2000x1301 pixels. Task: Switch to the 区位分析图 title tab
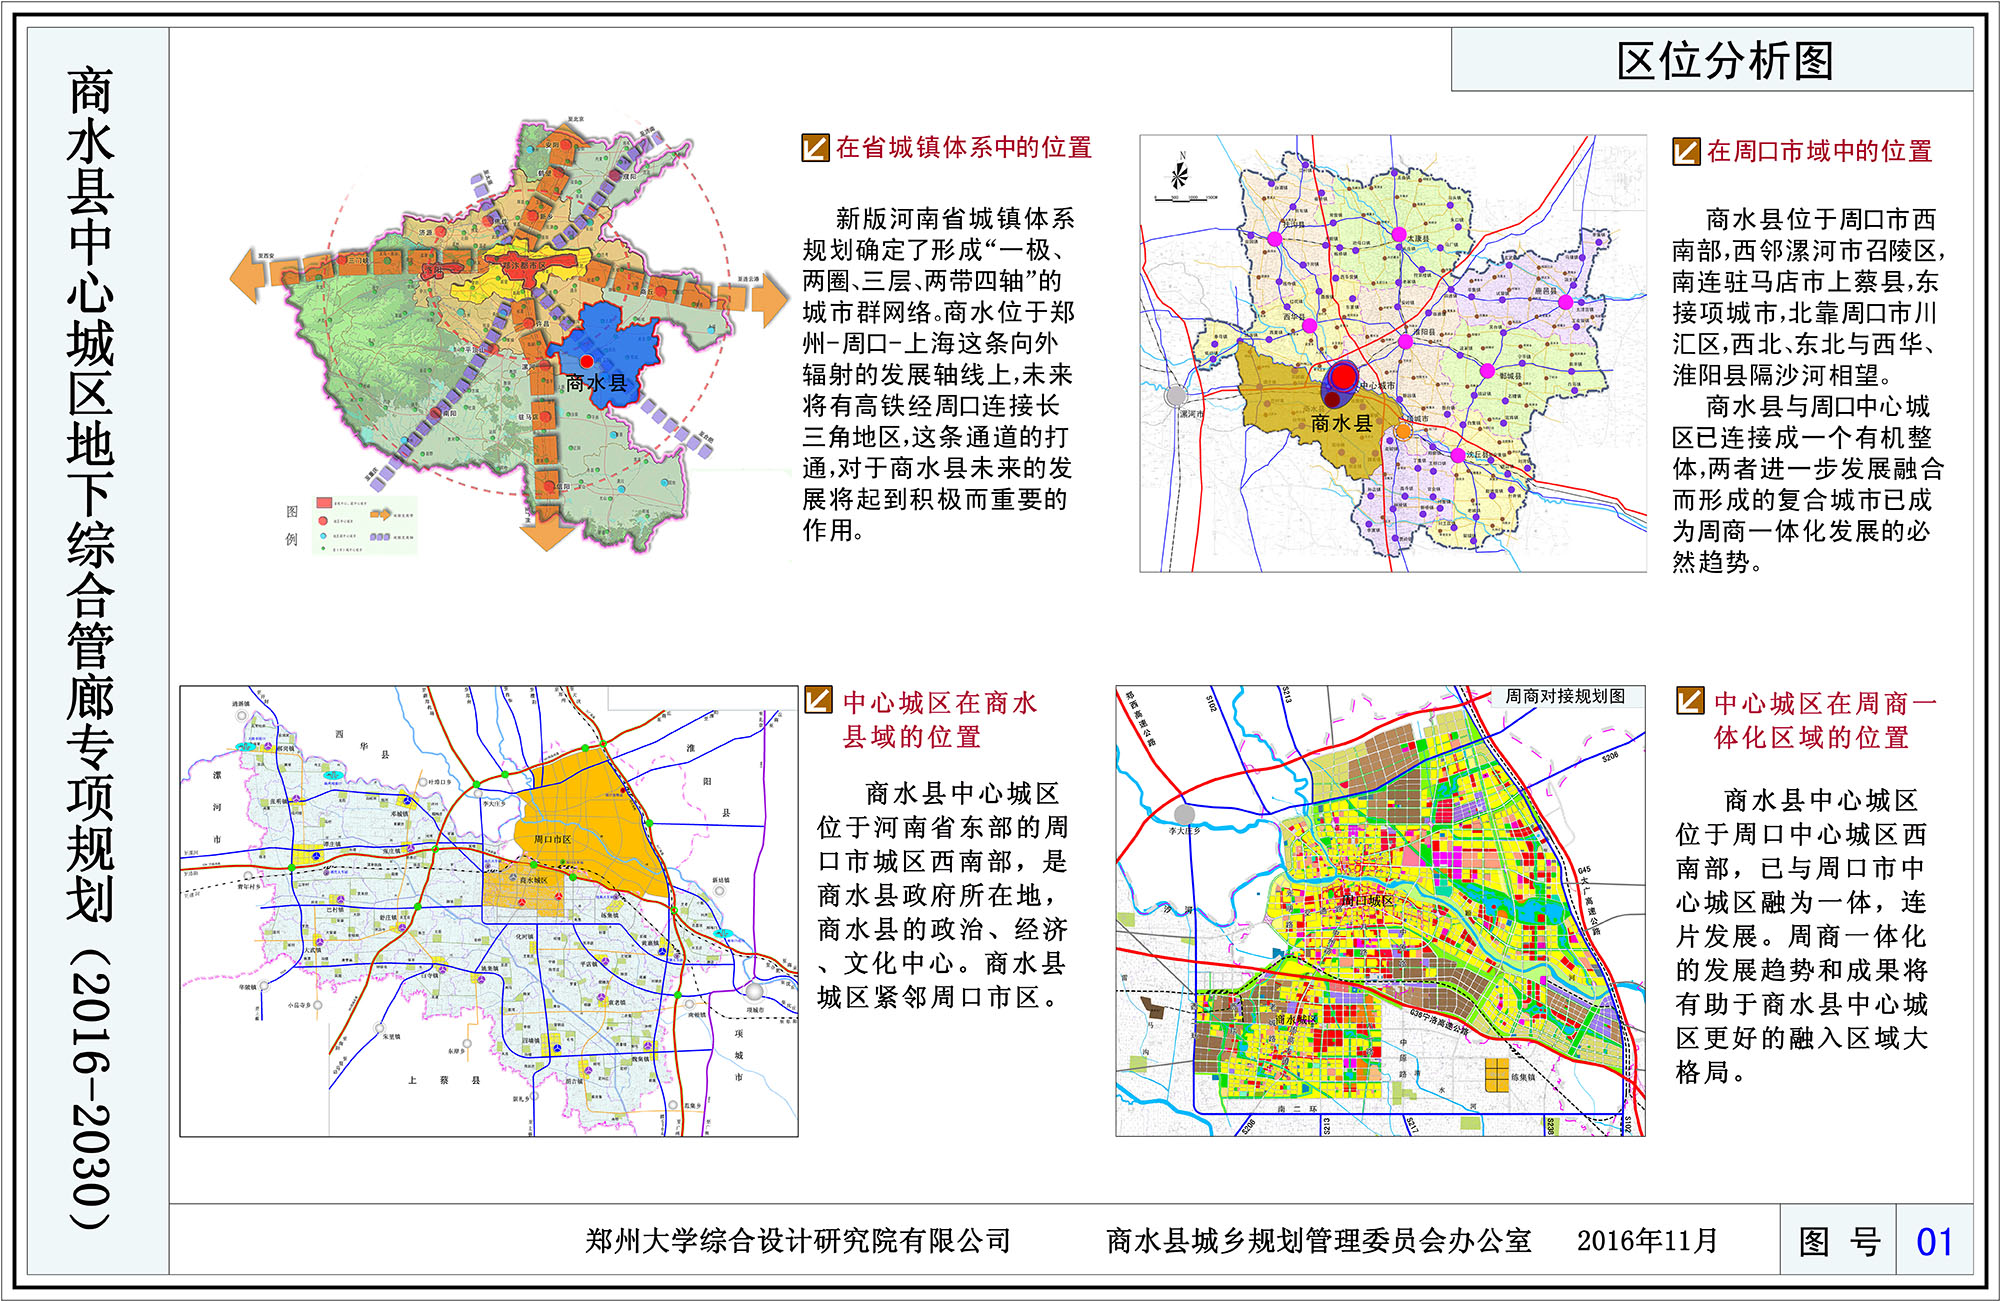[x=1722, y=62]
